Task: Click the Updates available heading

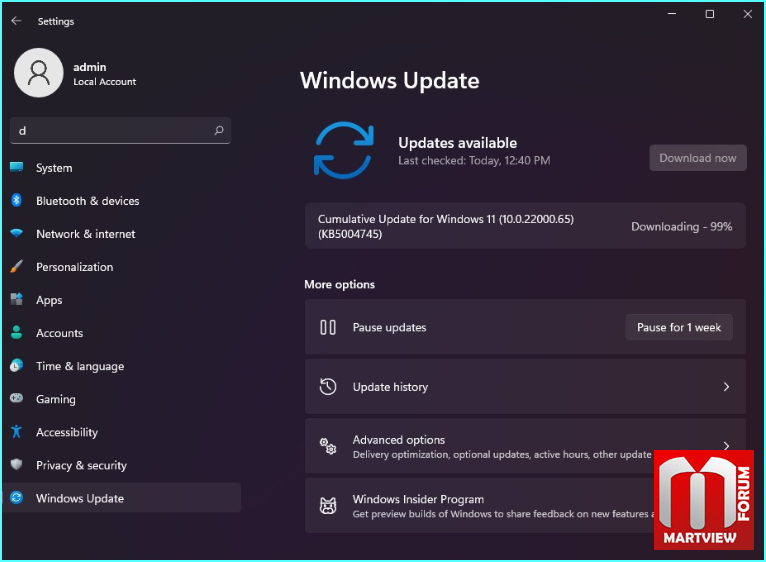Action: pyautogui.click(x=457, y=143)
